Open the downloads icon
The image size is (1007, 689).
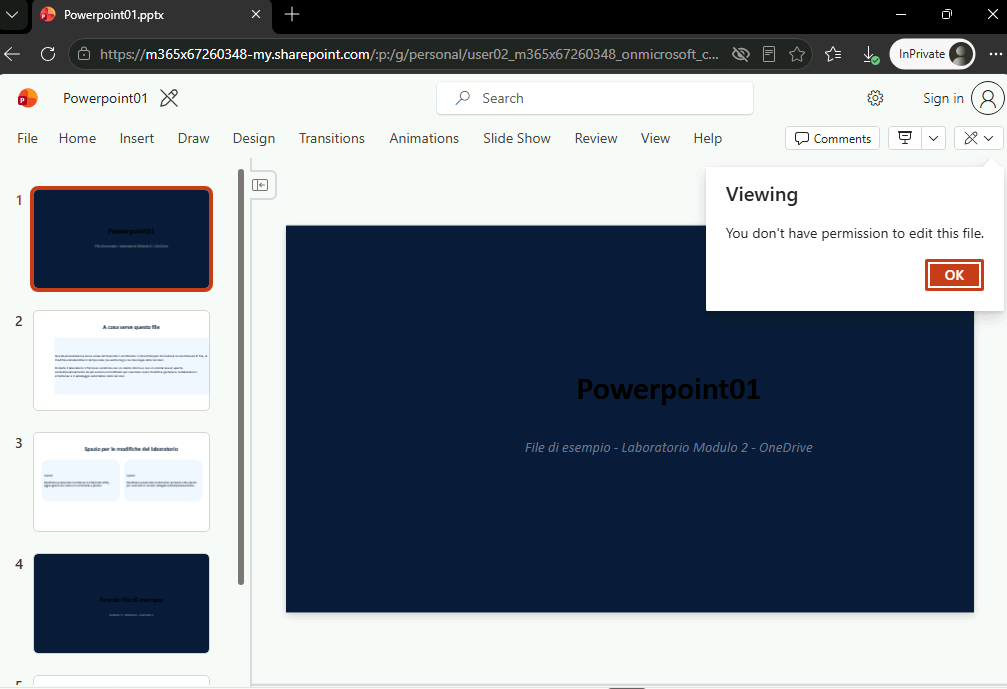(x=870, y=55)
